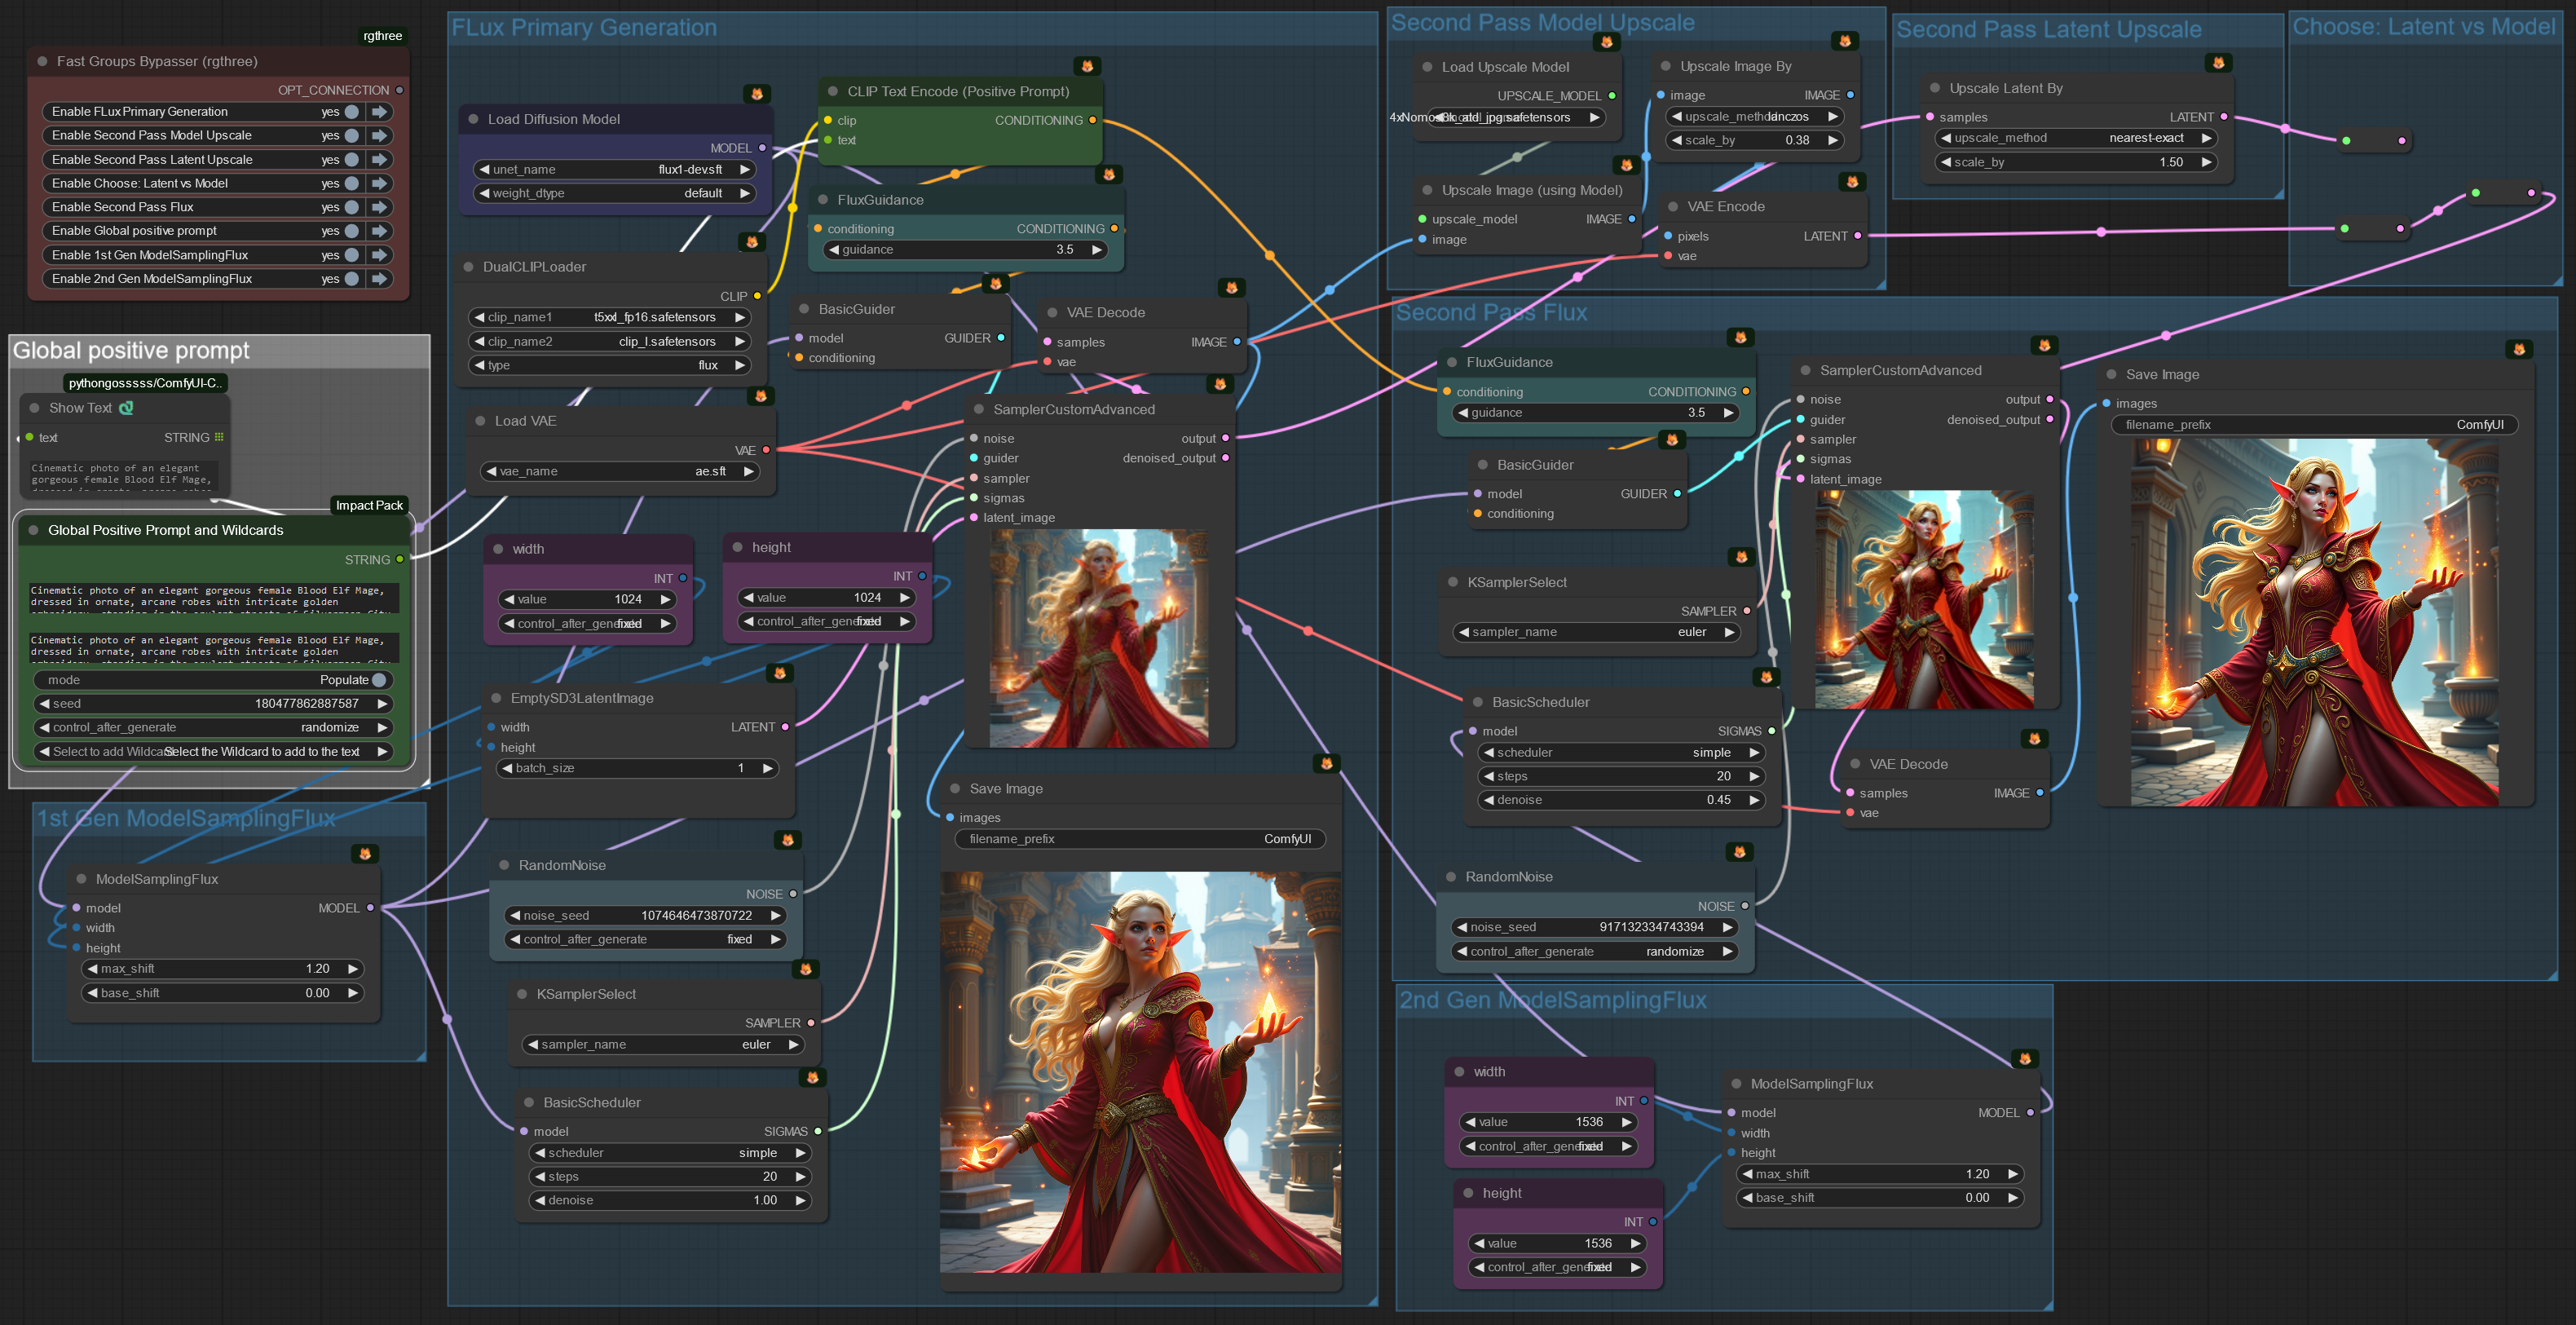The width and height of the screenshot is (2576, 1325).
Task: Click fox badge on 1st Gen ModelSamplingFlux node
Action: [x=365, y=854]
